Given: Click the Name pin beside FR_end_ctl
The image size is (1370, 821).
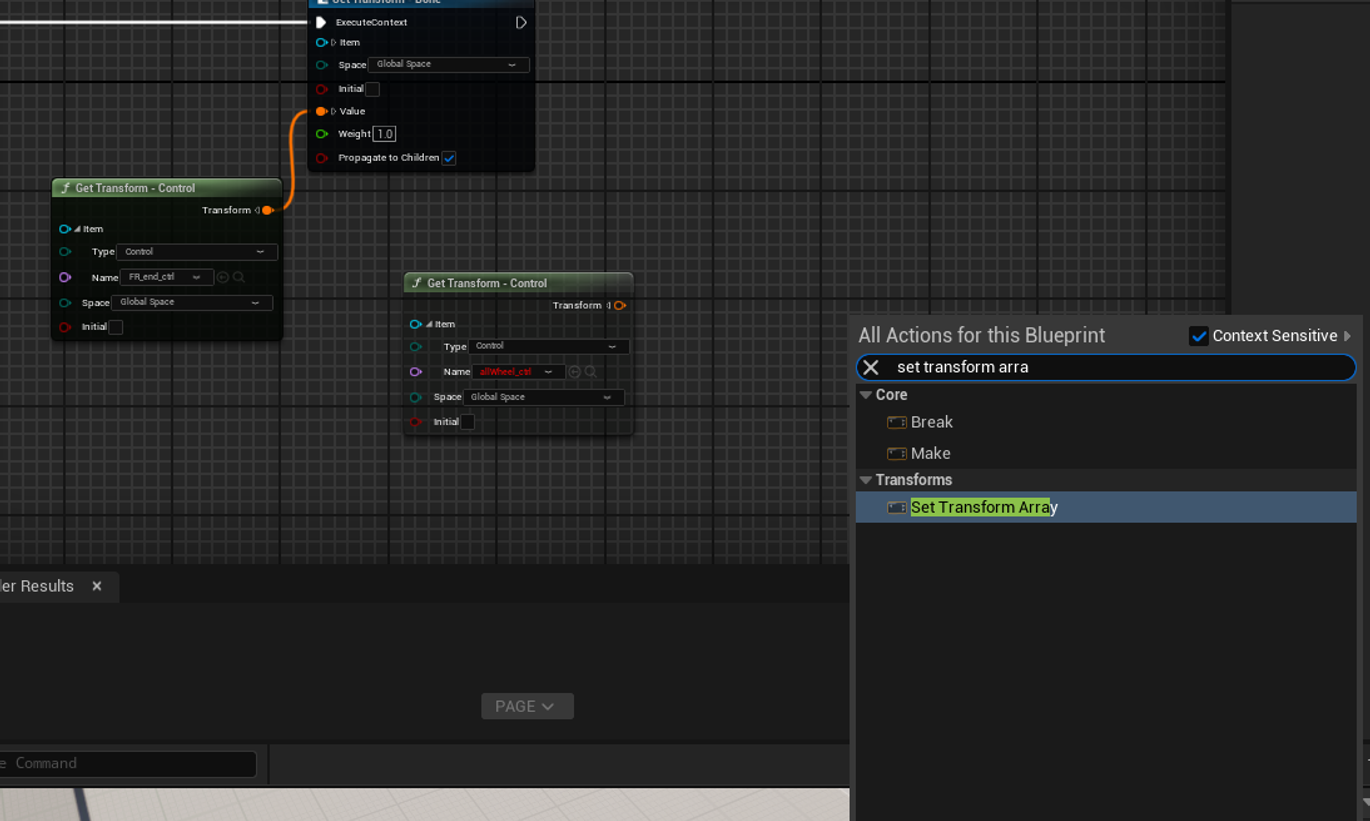Looking at the screenshot, I should point(65,277).
